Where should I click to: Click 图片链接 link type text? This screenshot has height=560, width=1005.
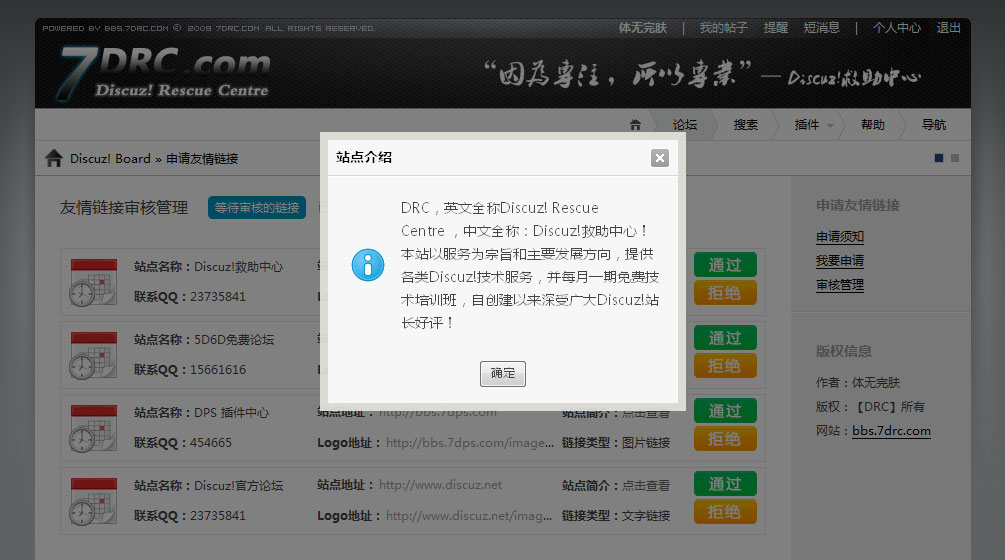pos(646,443)
